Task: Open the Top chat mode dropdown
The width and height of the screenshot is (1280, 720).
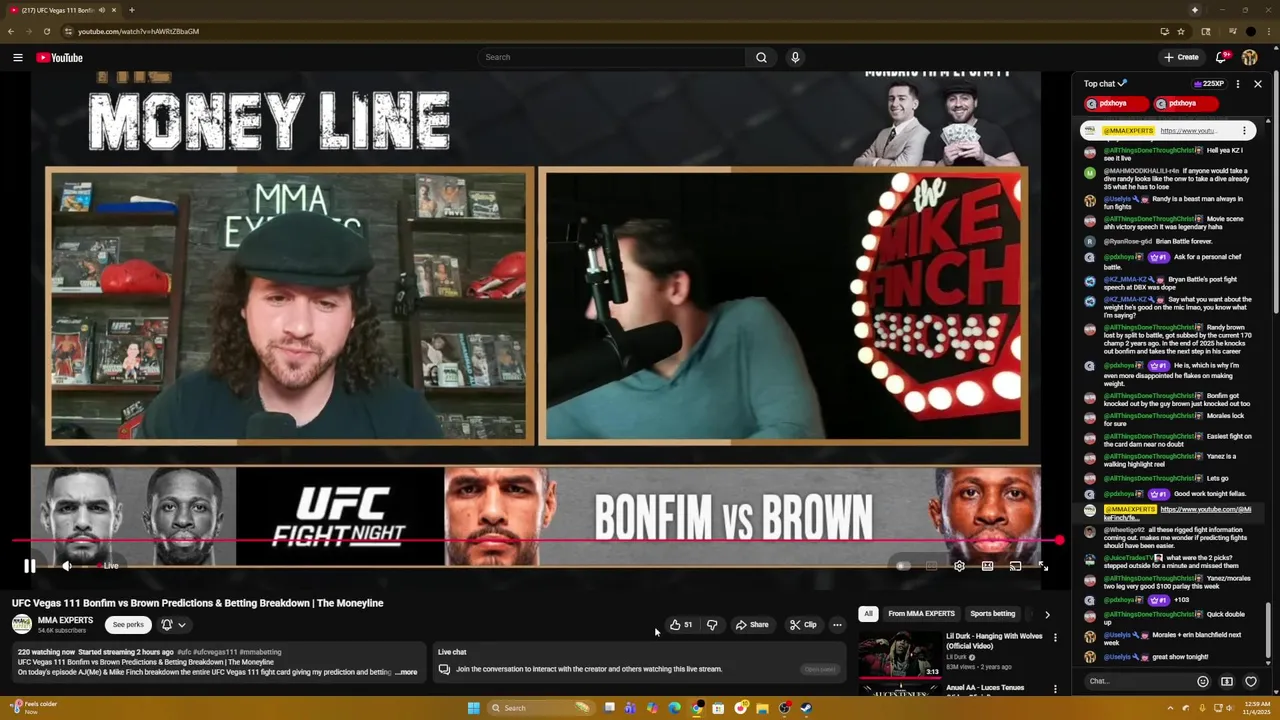Action: point(1105,84)
